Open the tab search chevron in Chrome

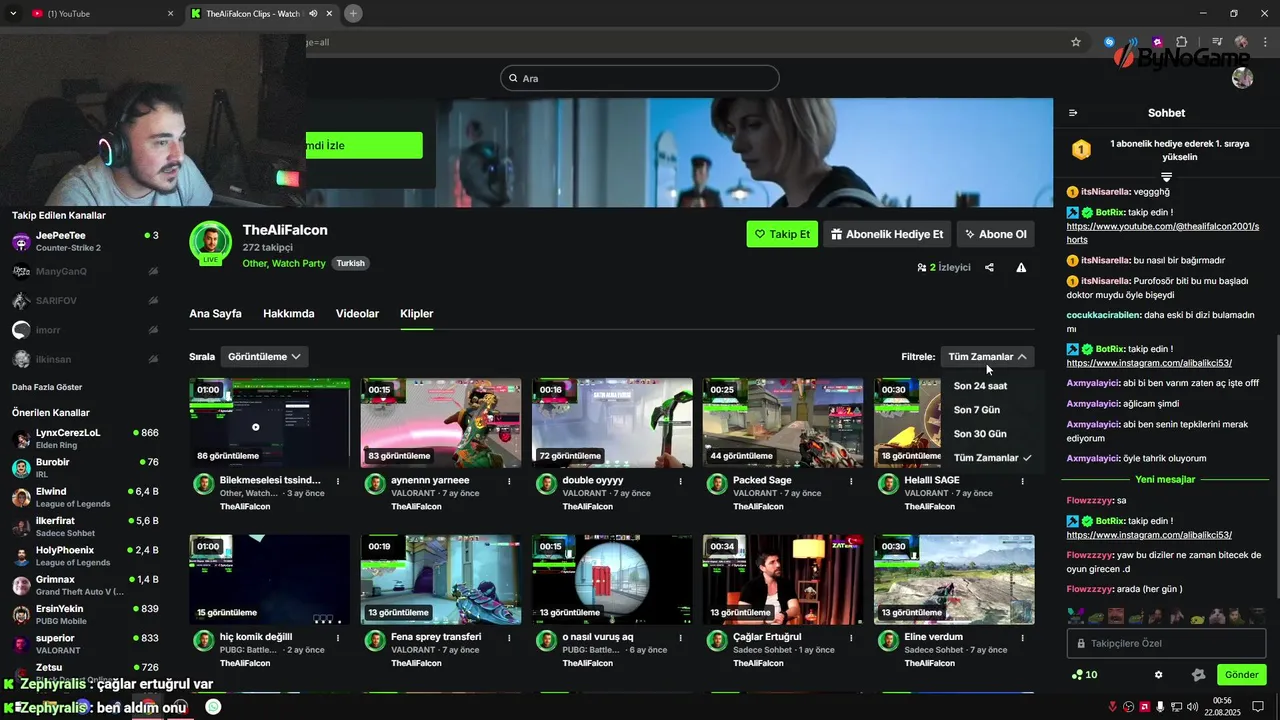13,14
